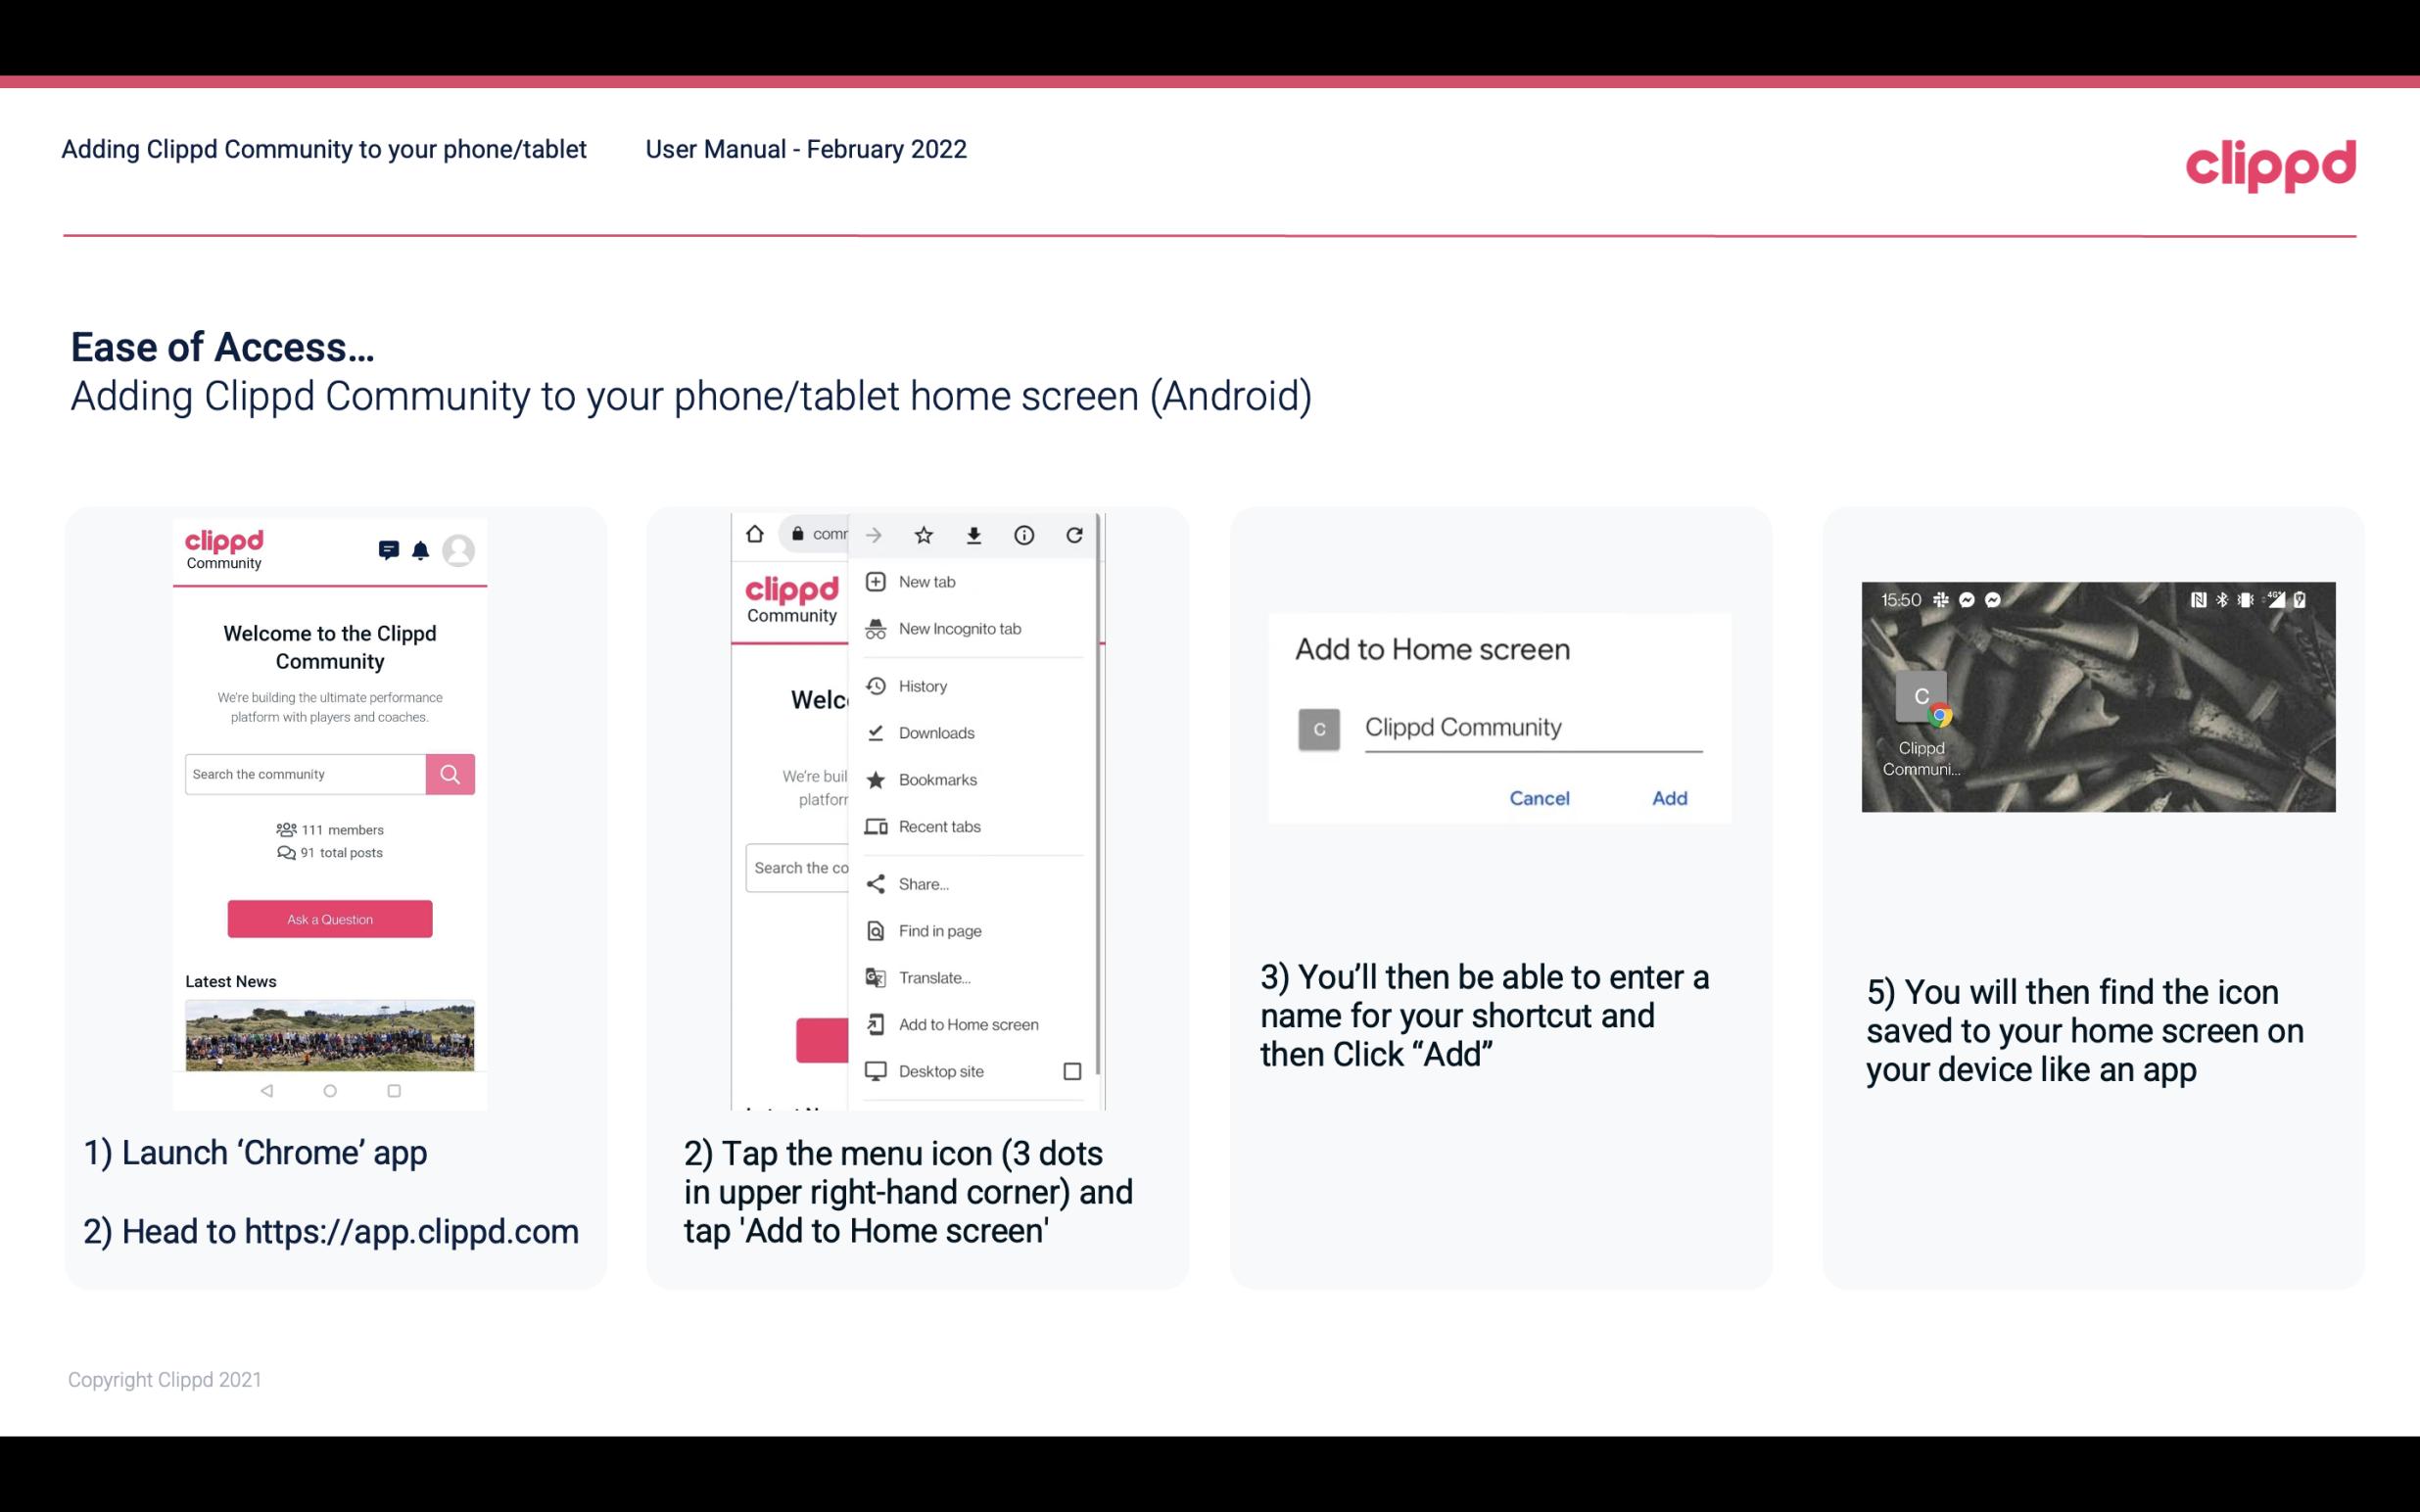Image resolution: width=2420 pixels, height=1512 pixels.
Task: Click the 'Clippd Community' name input field
Action: point(1532,725)
